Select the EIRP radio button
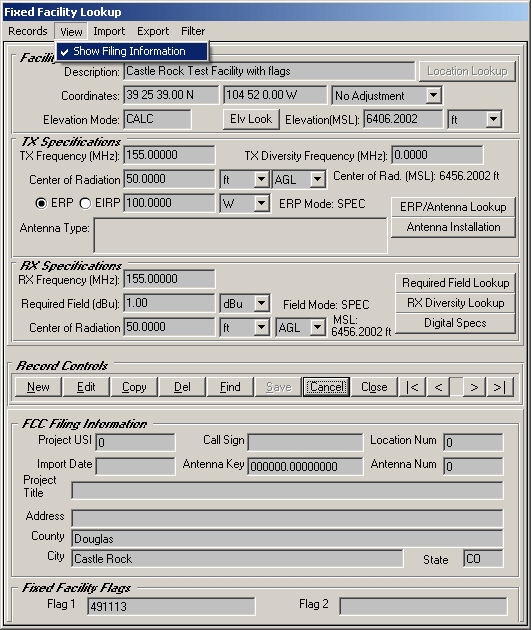Screen dimensions: 531x630 tap(85, 203)
